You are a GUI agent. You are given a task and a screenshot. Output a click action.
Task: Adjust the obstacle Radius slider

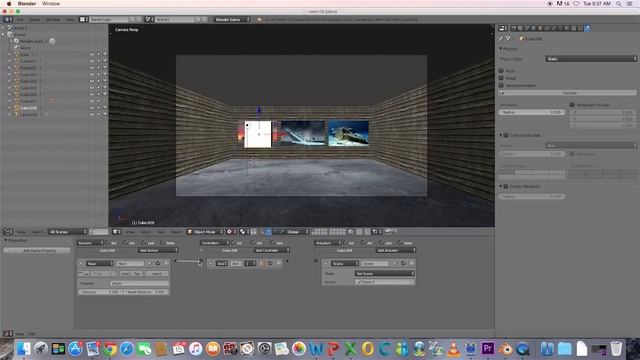(x=532, y=196)
